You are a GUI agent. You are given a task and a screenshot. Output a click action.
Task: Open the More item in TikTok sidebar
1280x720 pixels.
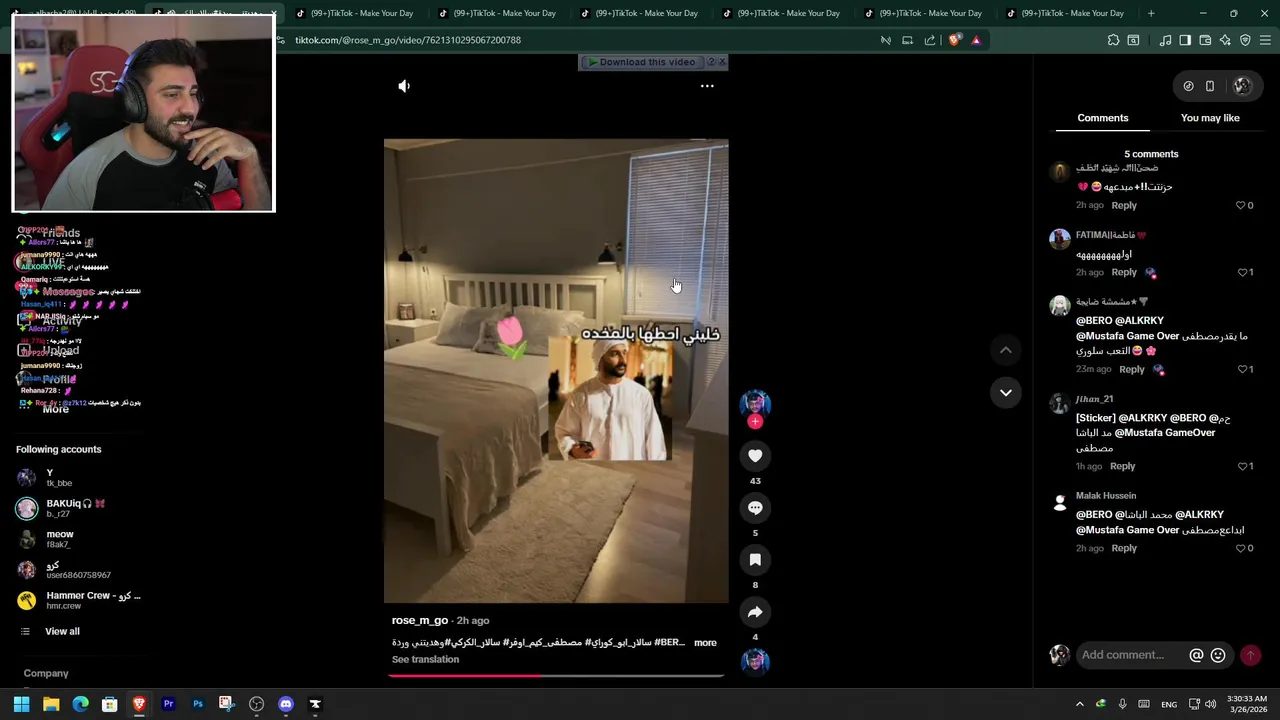point(56,409)
